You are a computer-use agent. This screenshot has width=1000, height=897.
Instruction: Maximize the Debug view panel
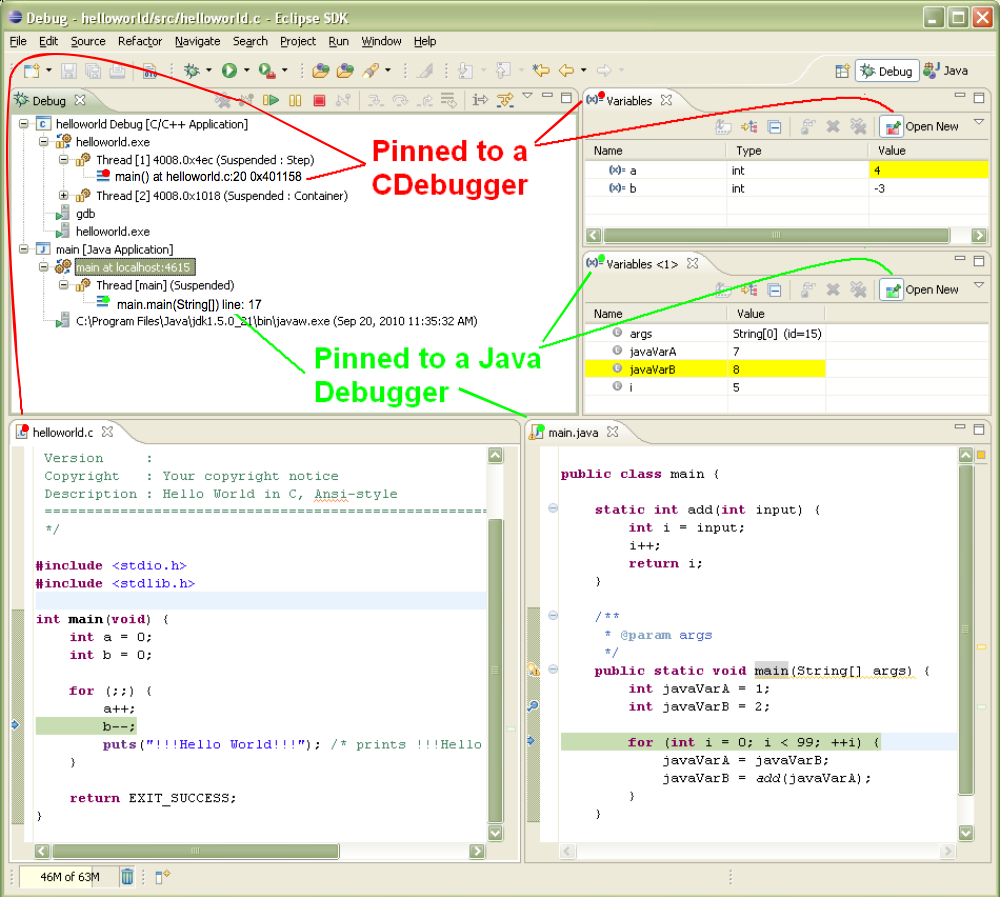[x=566, y=98]
